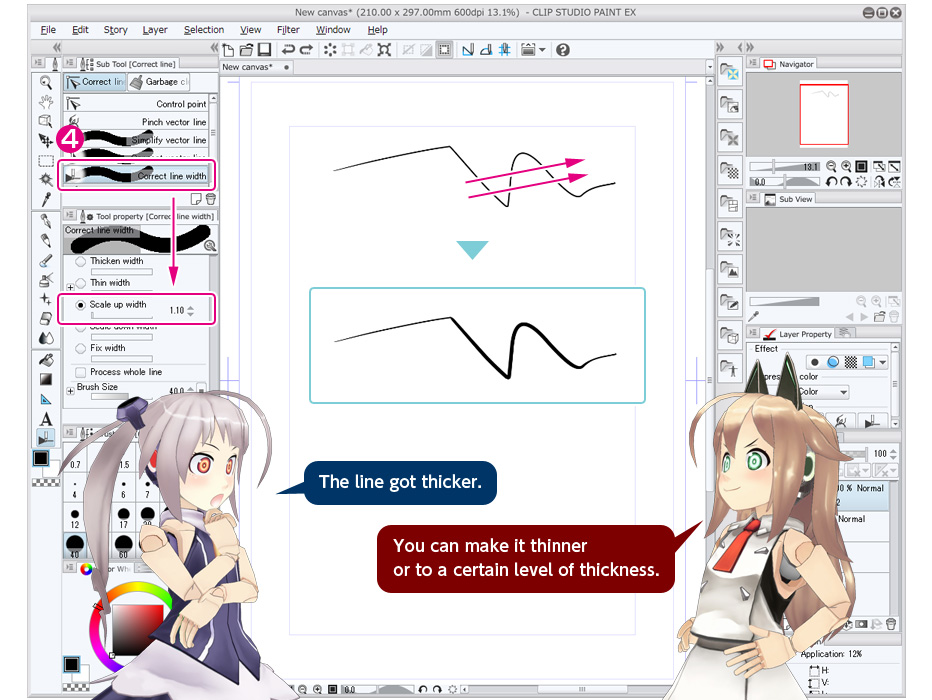
Task: Enable the Process whole line checkbox
Action: (x=80, y=372)
